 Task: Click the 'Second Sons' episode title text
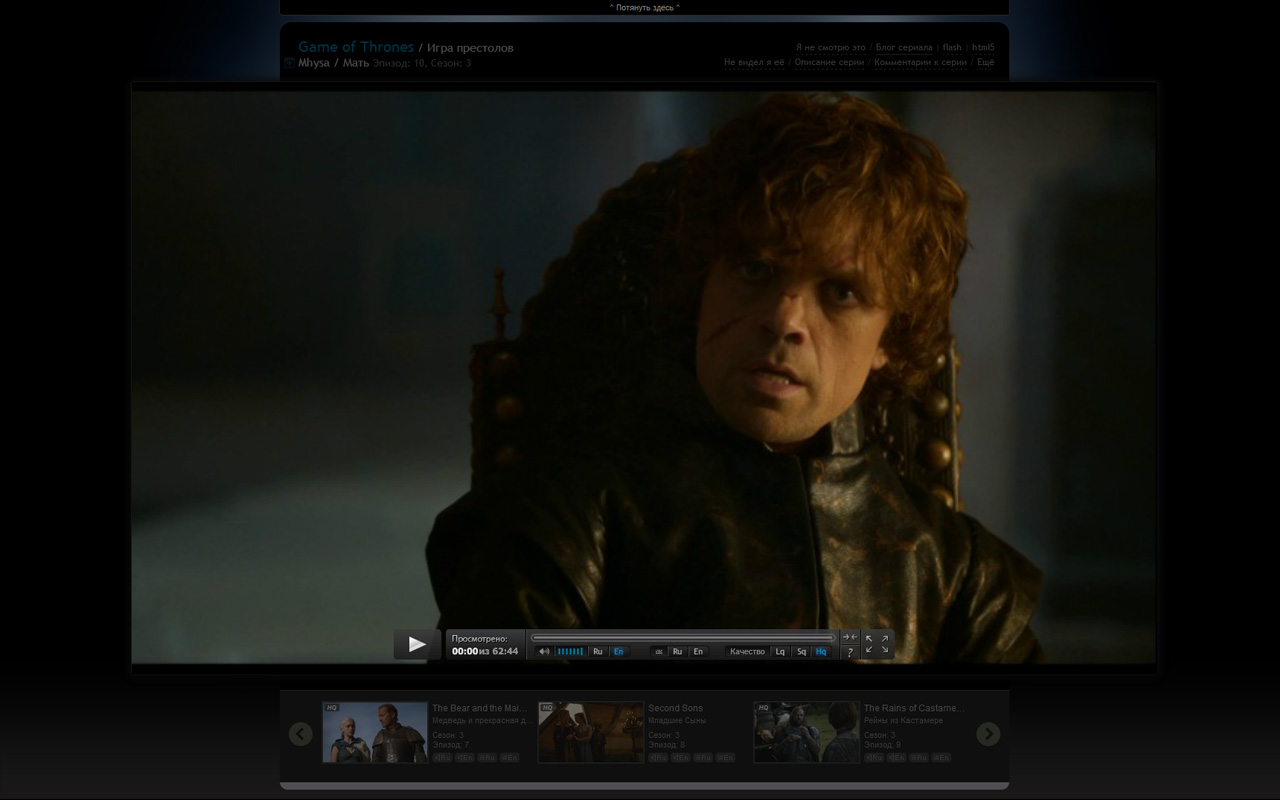675,708
